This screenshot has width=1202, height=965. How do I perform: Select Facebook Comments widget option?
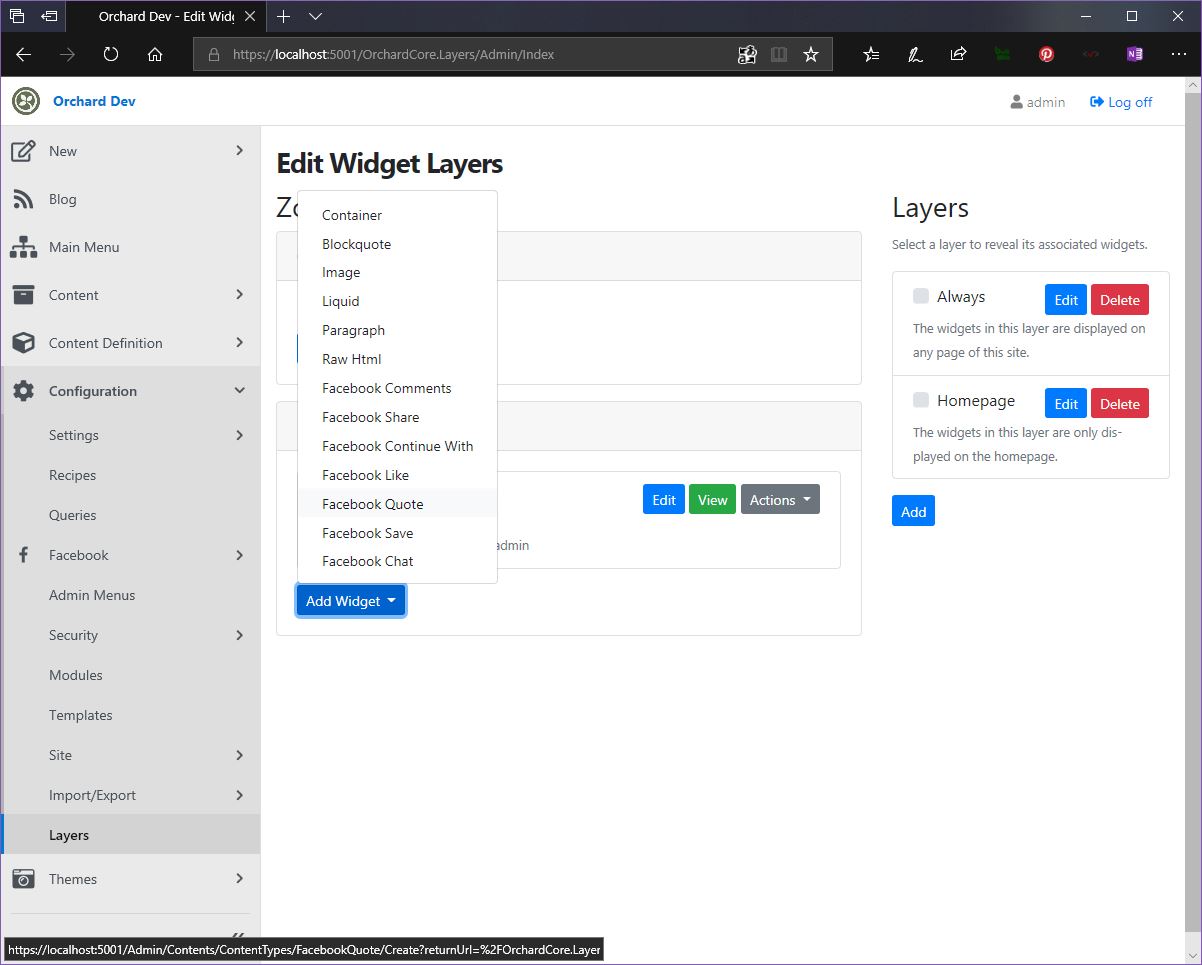(x=397, y=388)
